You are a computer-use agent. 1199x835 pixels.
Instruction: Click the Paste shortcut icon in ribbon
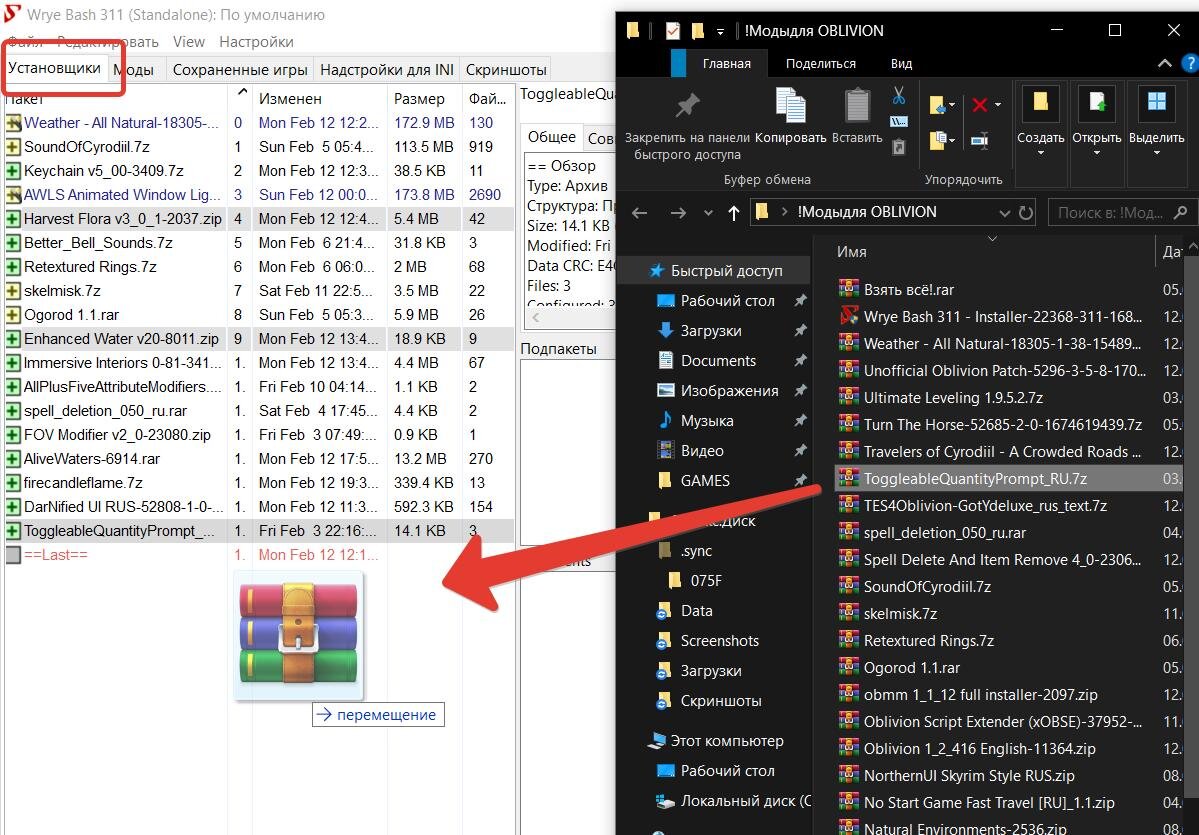click(x=899, y=145)
